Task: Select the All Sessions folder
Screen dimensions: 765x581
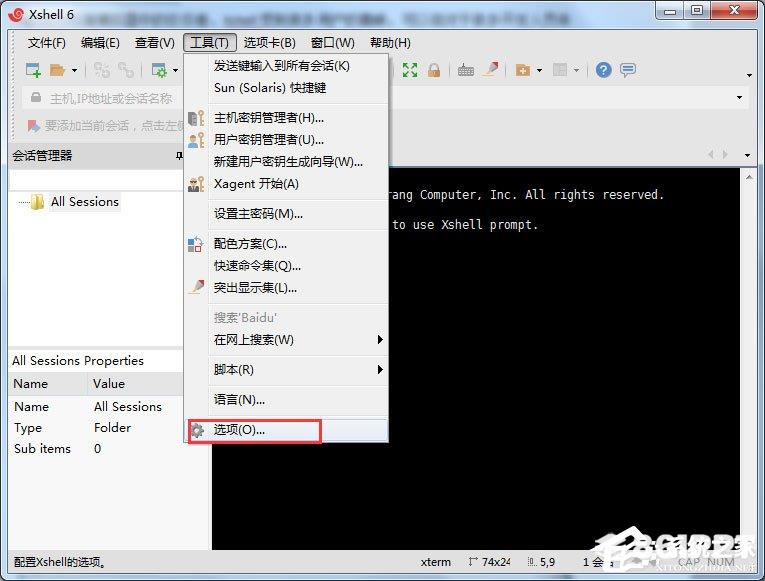Action: pos(85,201)
